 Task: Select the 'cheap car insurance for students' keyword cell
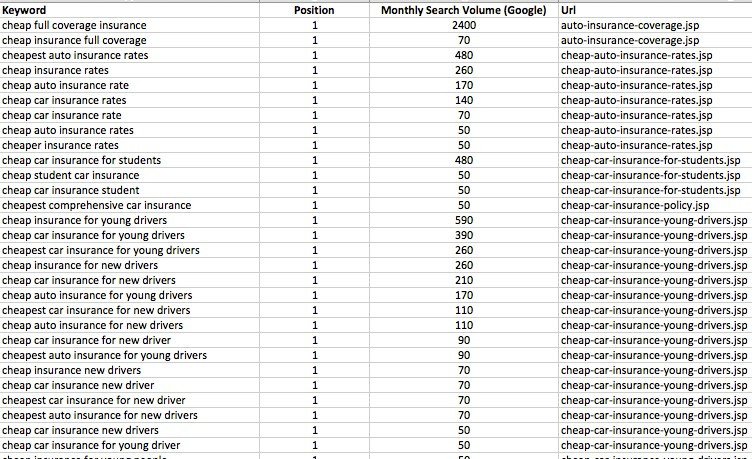coord(129,160)
